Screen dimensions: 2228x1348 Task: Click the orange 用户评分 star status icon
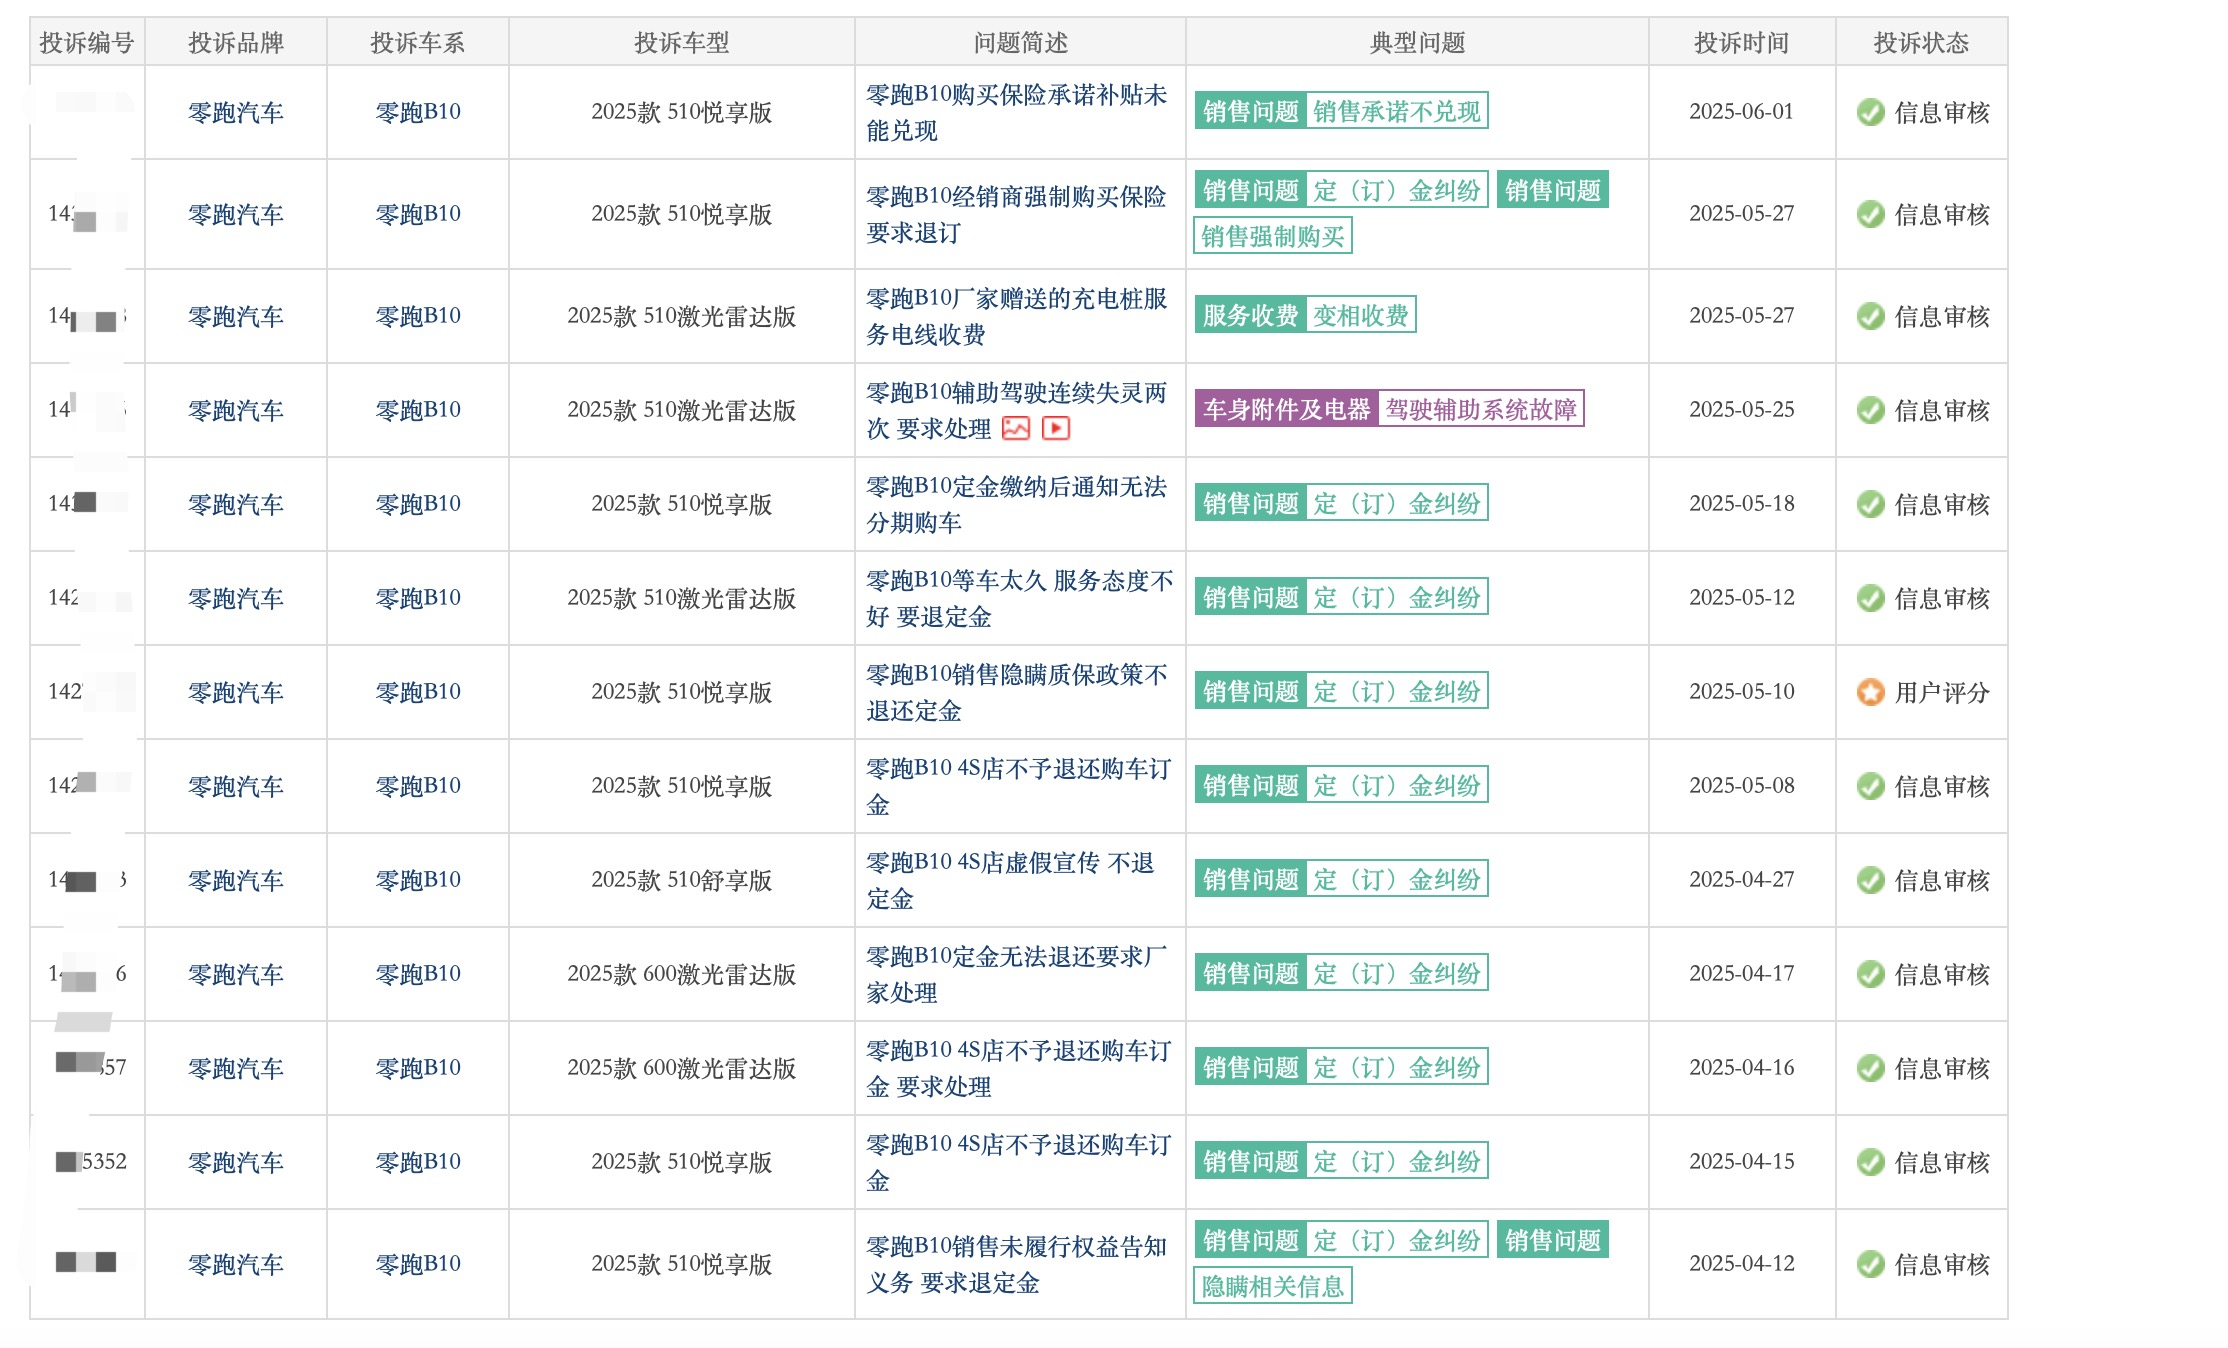(1870, 692)
